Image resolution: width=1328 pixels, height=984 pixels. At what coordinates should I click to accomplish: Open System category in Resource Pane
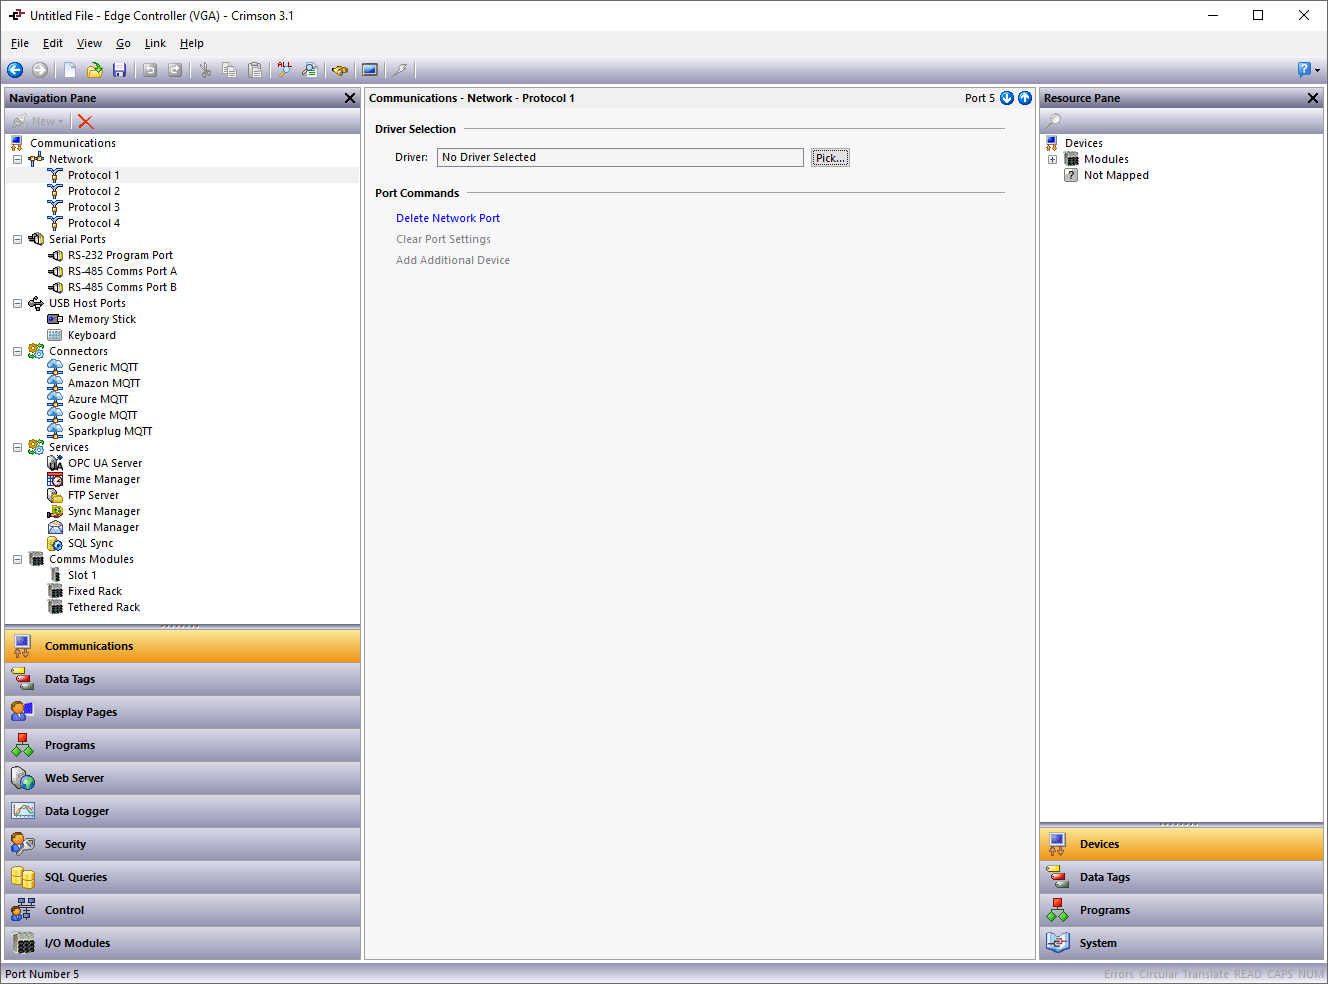1182,943
